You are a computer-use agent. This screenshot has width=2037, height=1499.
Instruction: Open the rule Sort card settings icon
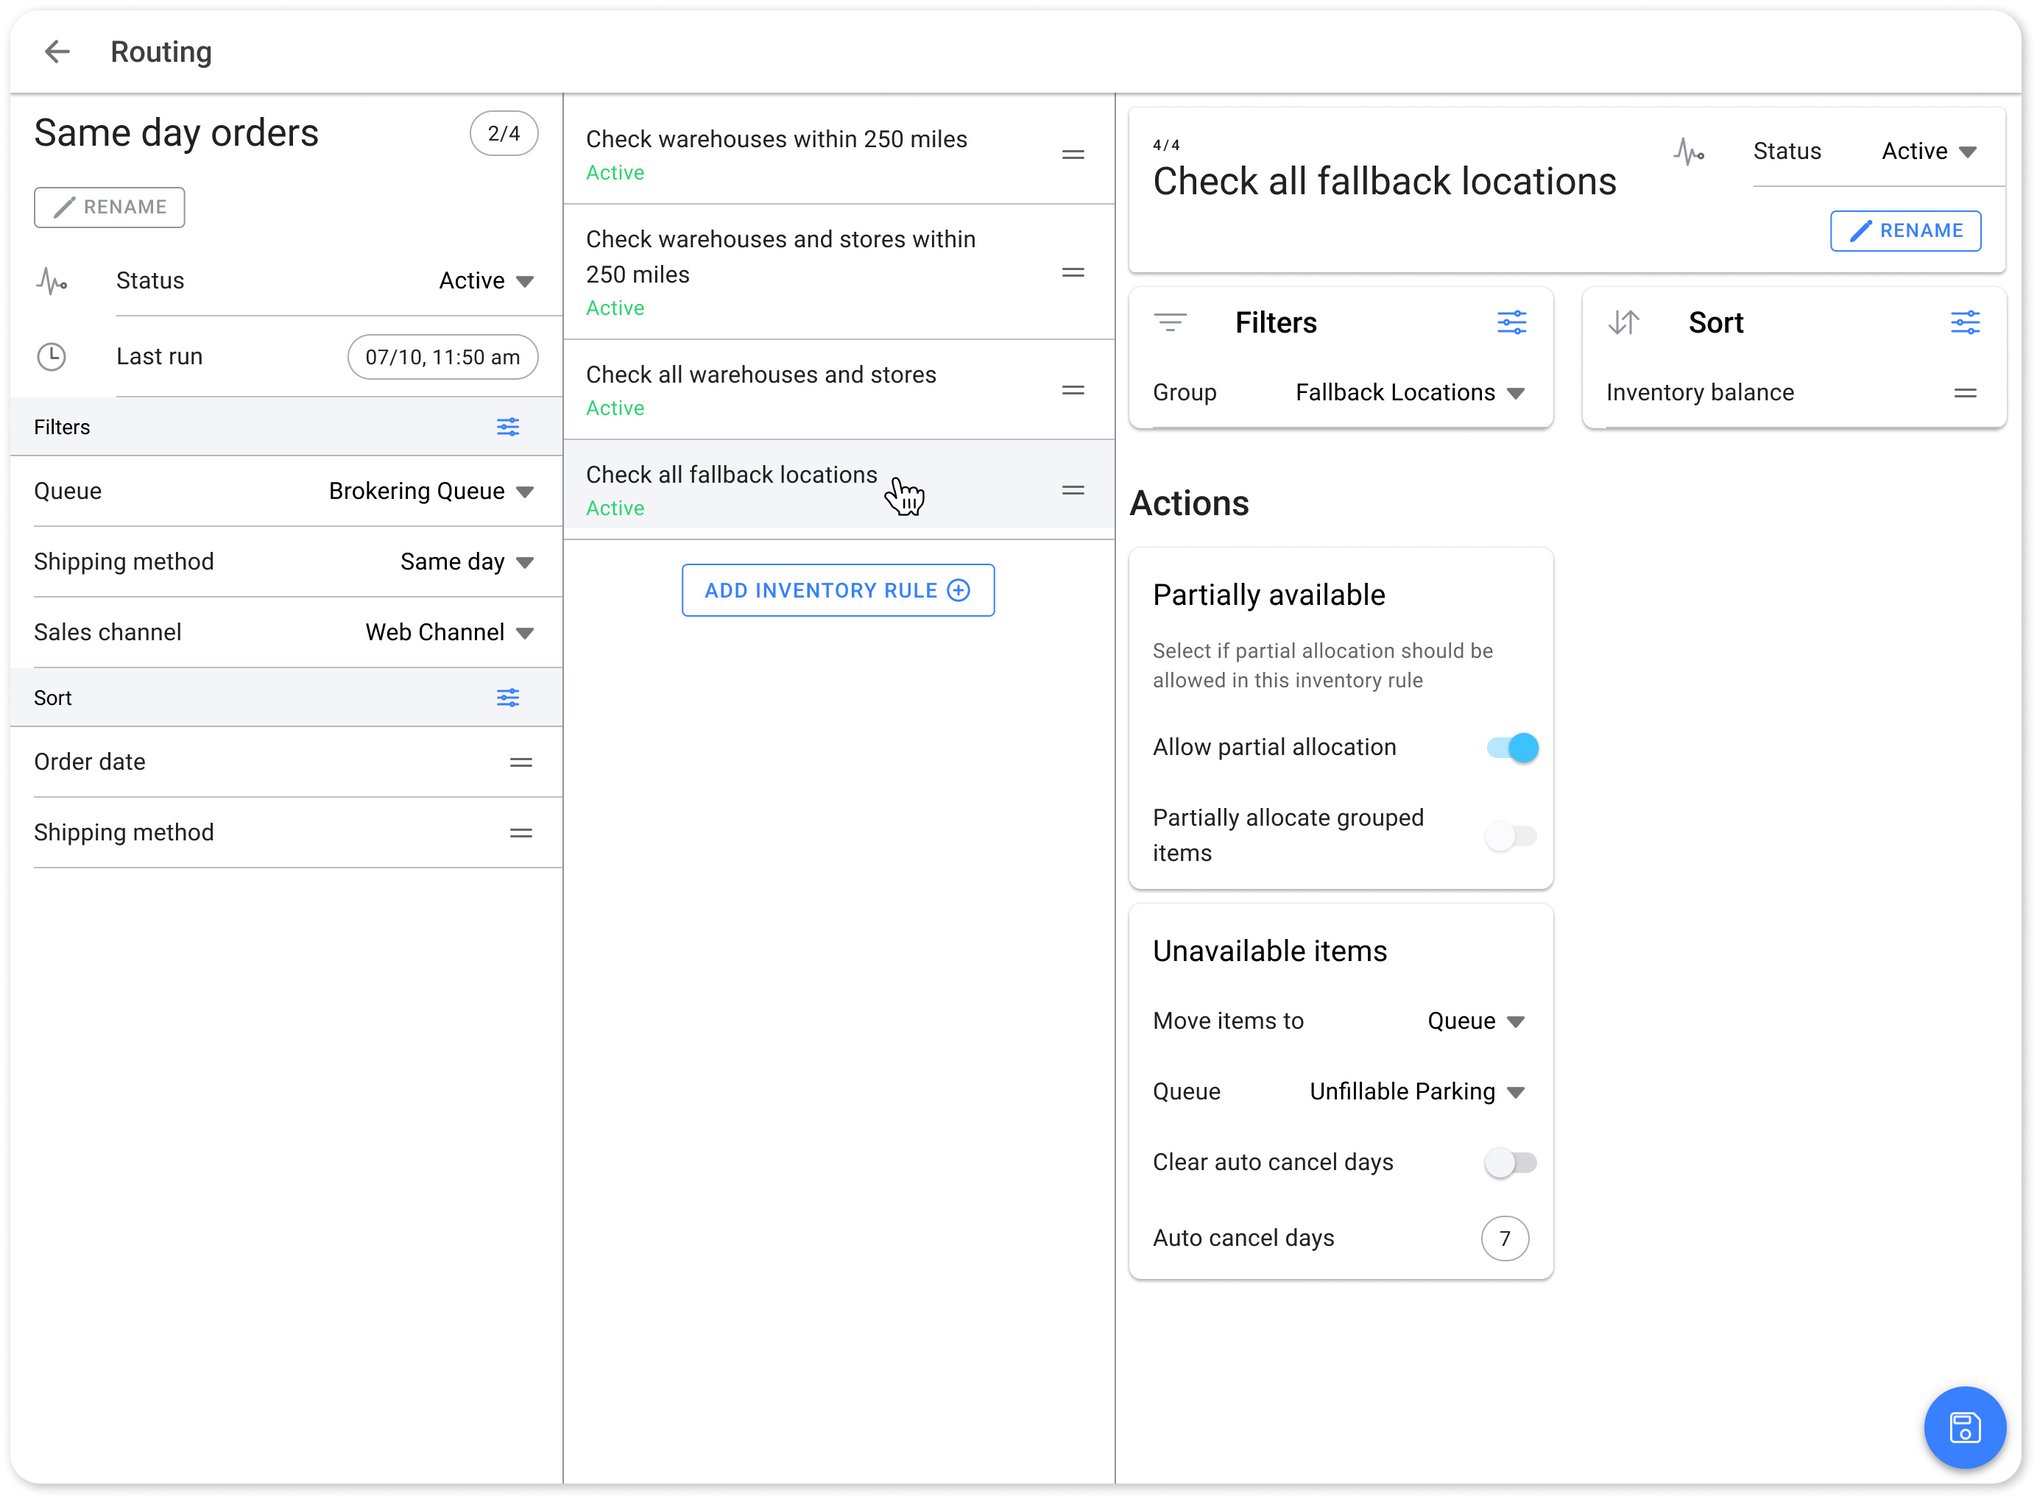click(1965, 322)
